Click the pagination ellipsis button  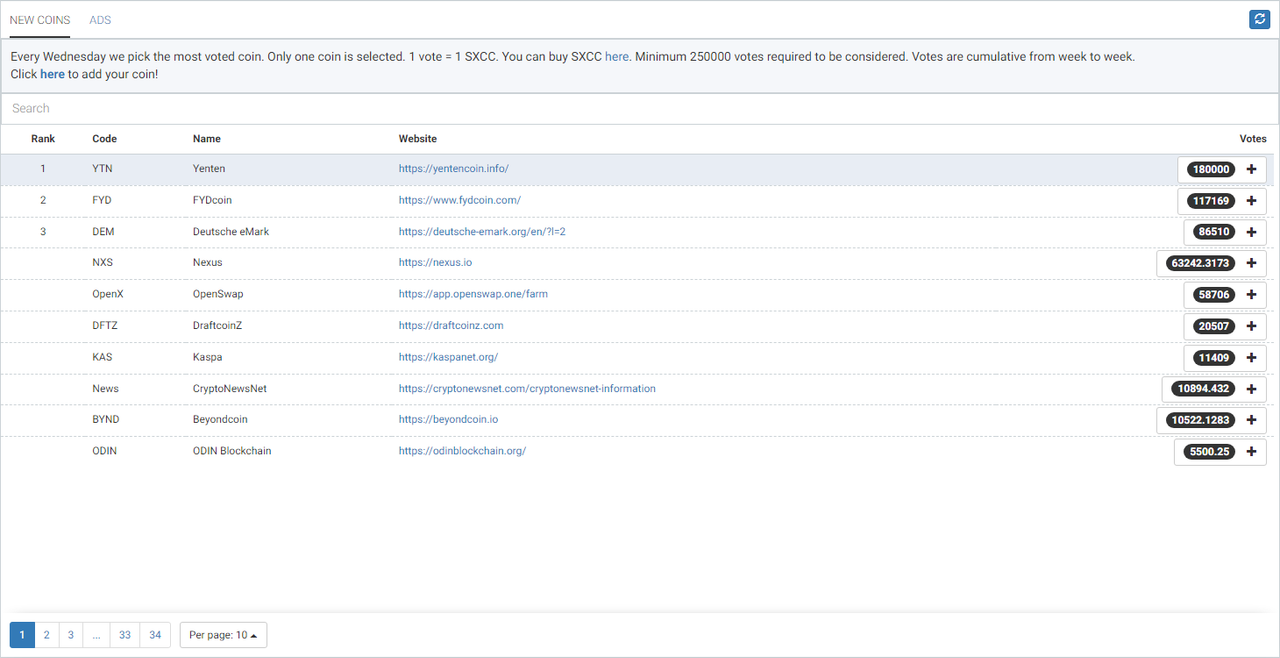(x=97, y=635)
